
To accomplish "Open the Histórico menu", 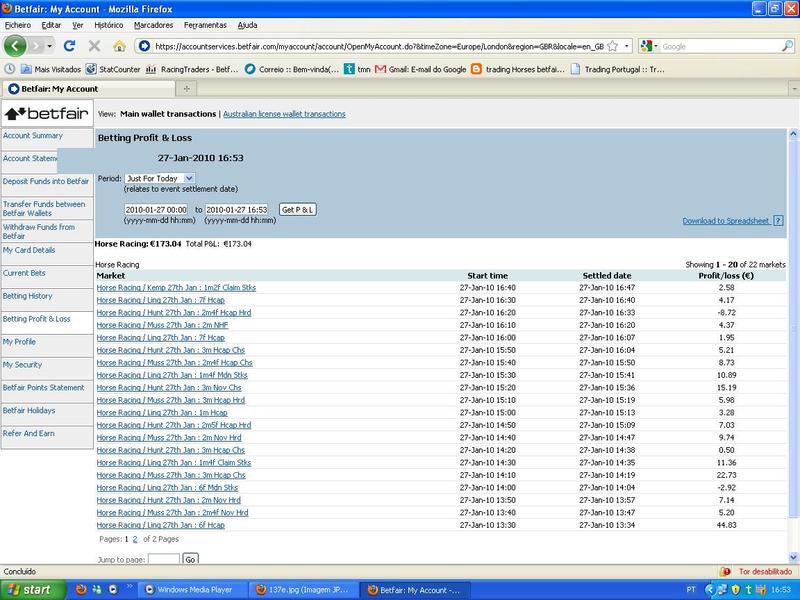I will coord(109,25).
